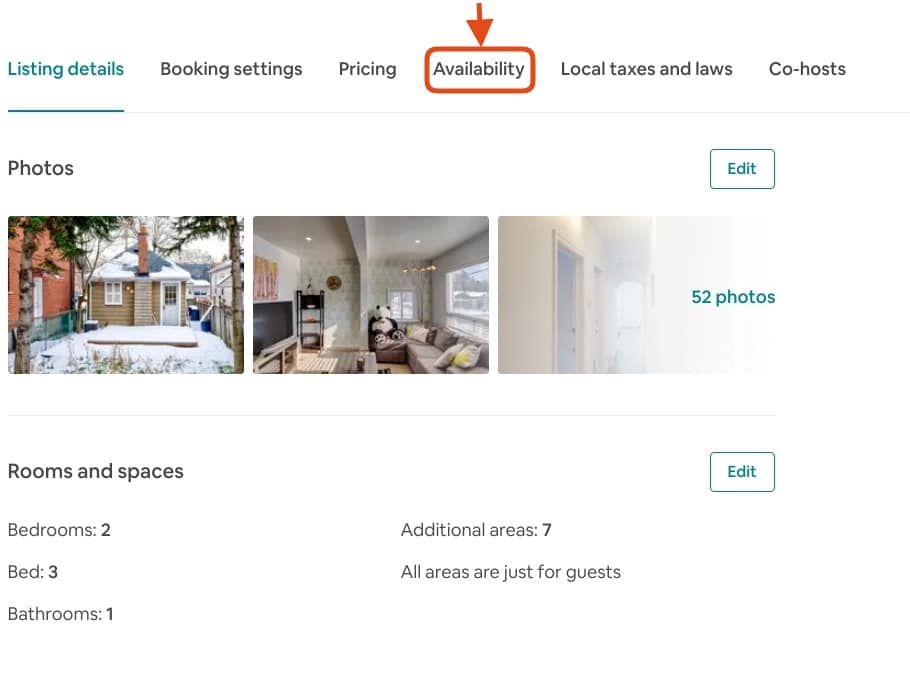Click Edit next to Photos
The height and width of the screenshot is (679, 910).
pos(742,168)
